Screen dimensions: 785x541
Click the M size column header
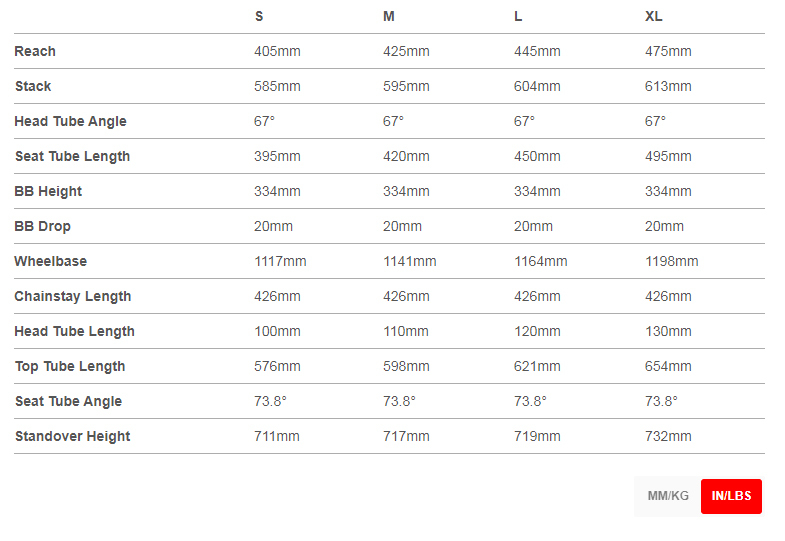click(389, 16)
